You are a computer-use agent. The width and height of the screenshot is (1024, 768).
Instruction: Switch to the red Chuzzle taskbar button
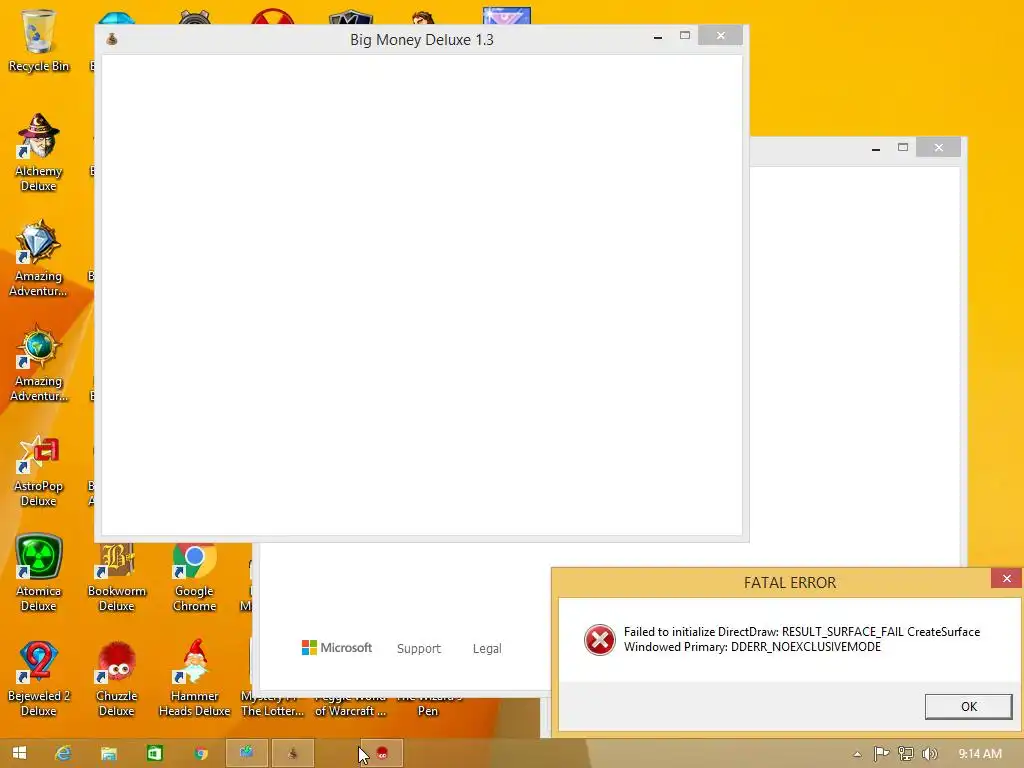[381, 753]
